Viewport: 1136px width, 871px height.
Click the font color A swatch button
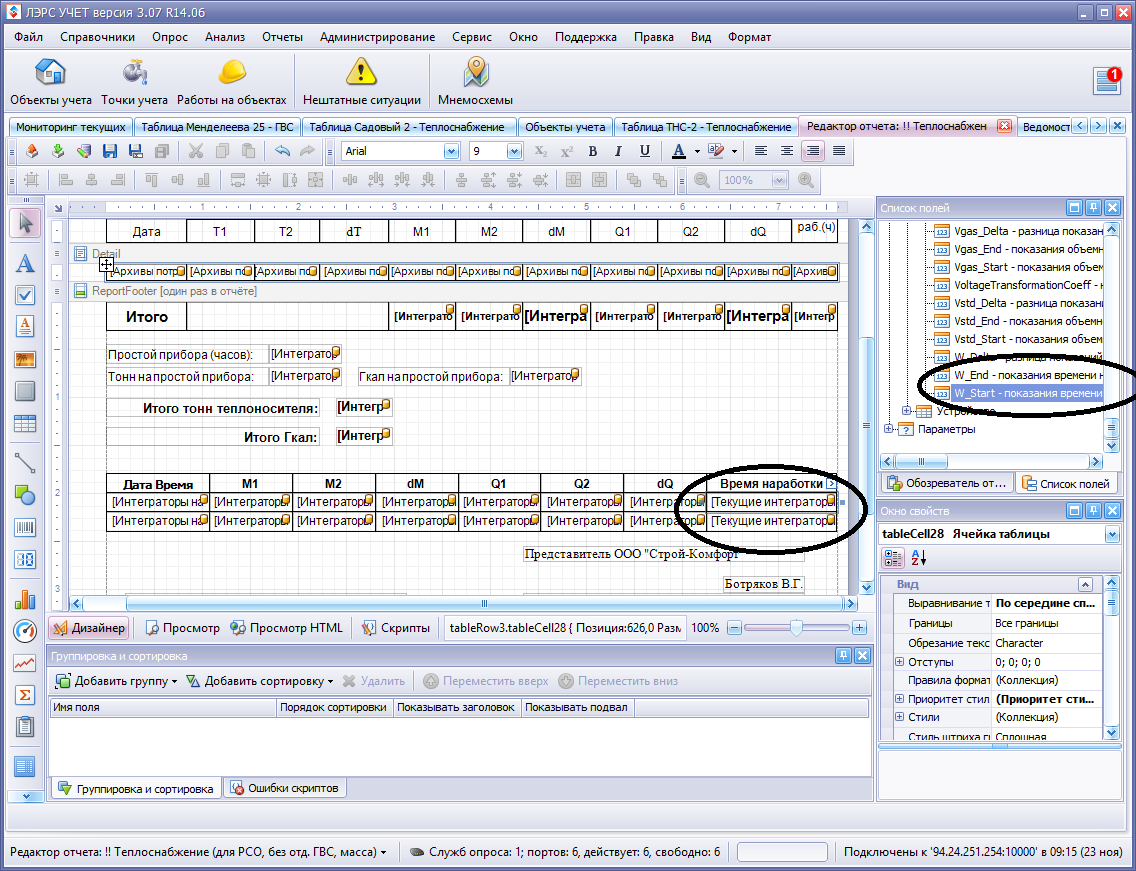coord(679,151)
